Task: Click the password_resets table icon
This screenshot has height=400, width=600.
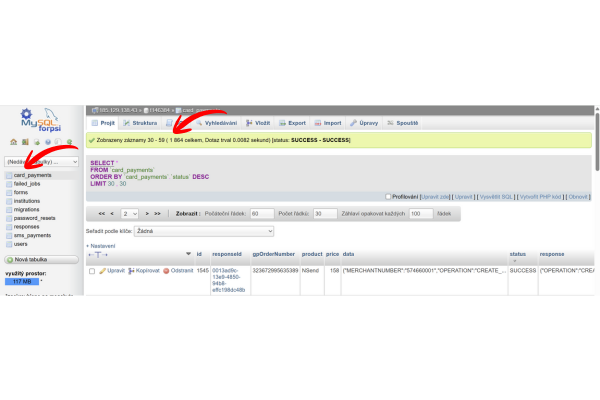Action: coord(9,218)
